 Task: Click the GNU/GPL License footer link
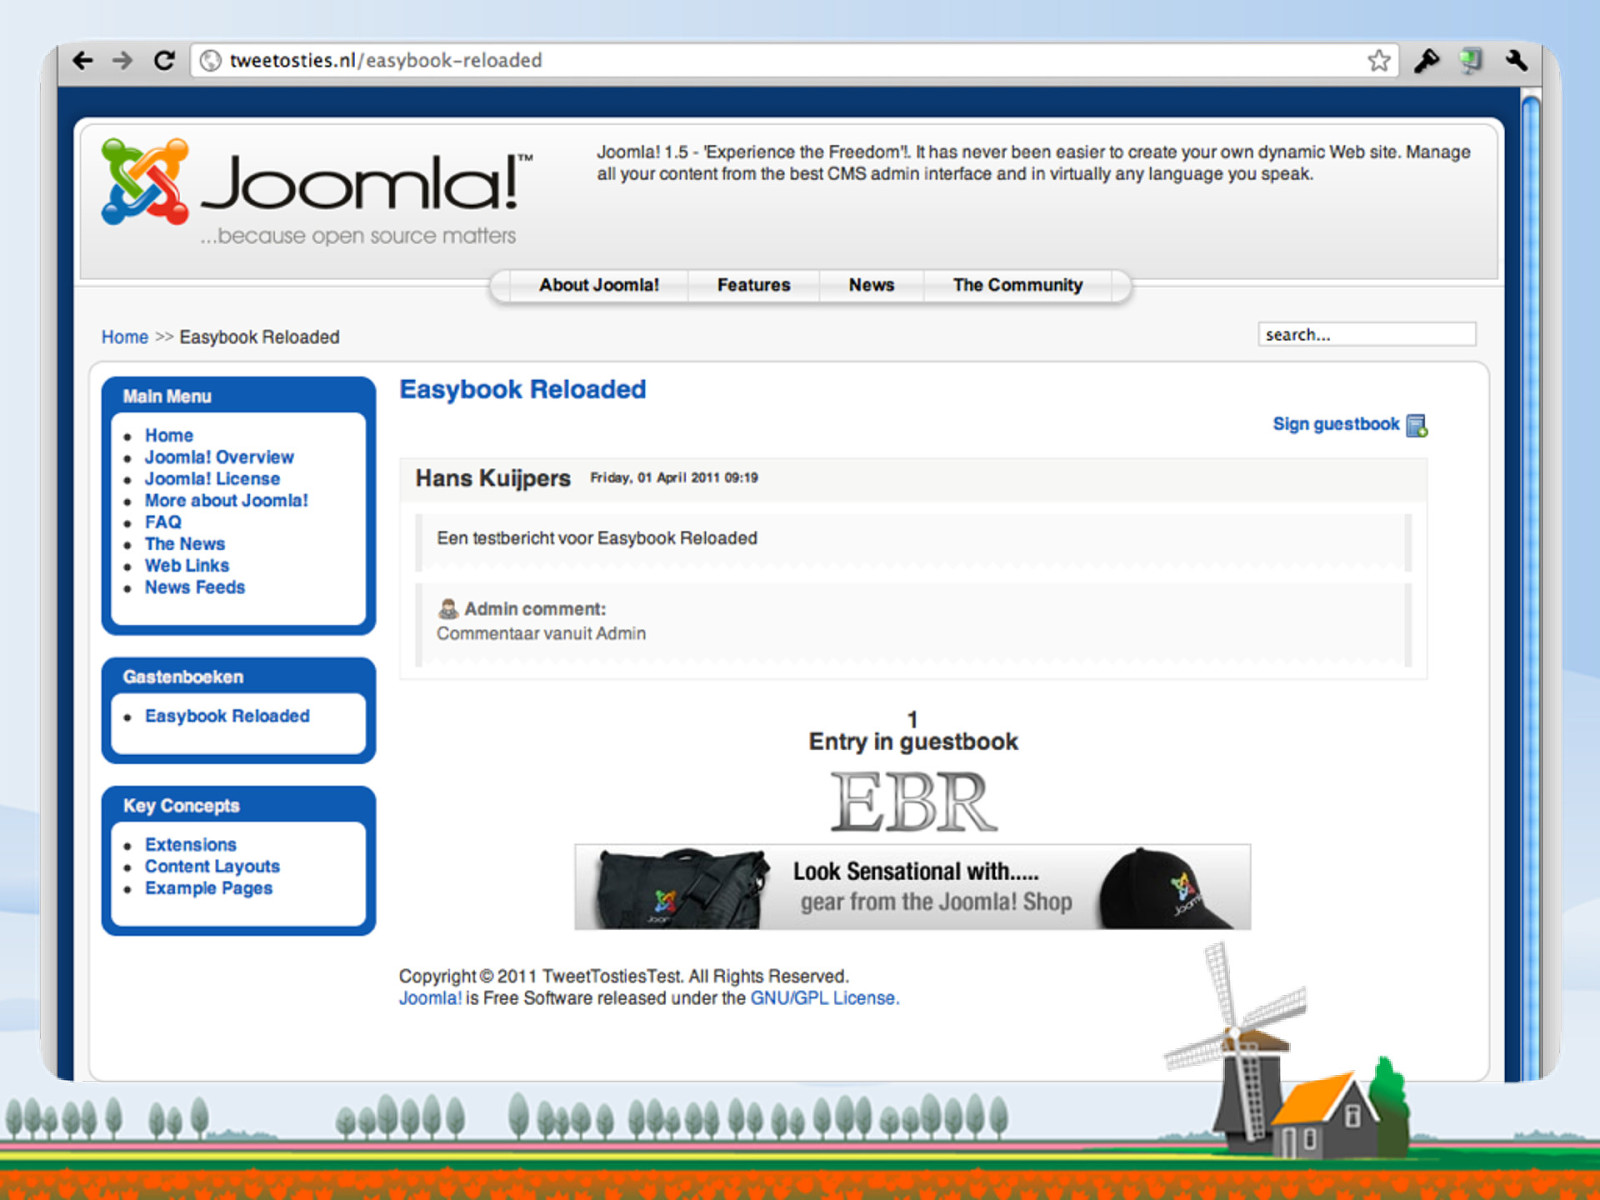[825, 998]
